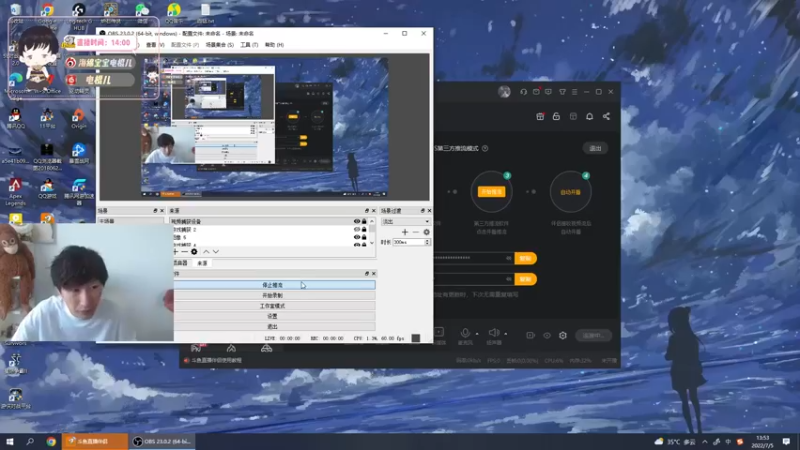
Task: Open the Windows Start menu
Action: click(9, 441)
